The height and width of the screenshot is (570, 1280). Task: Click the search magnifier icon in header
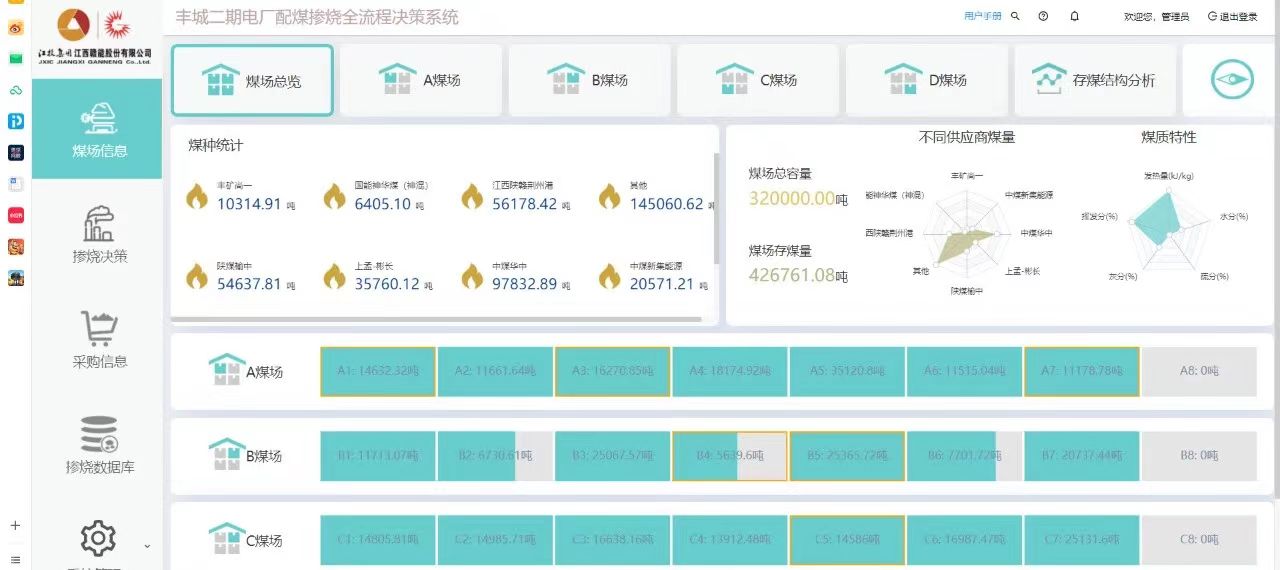[1015, 17]
